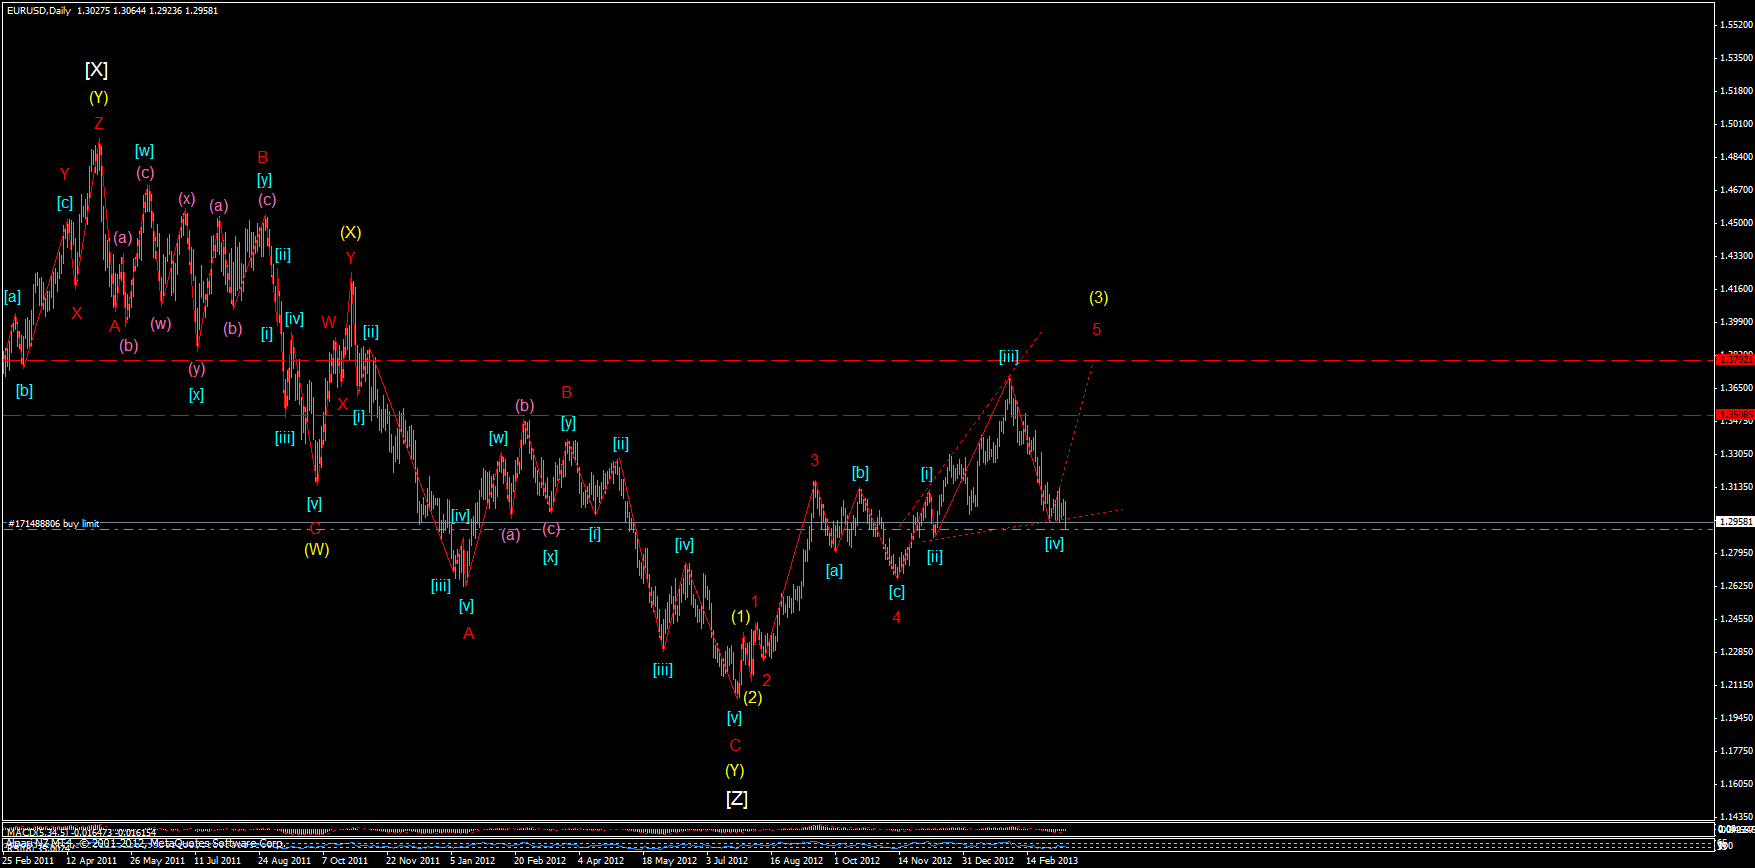Click the white [X] wave label
1755x868 pixels.
point(96,70)
